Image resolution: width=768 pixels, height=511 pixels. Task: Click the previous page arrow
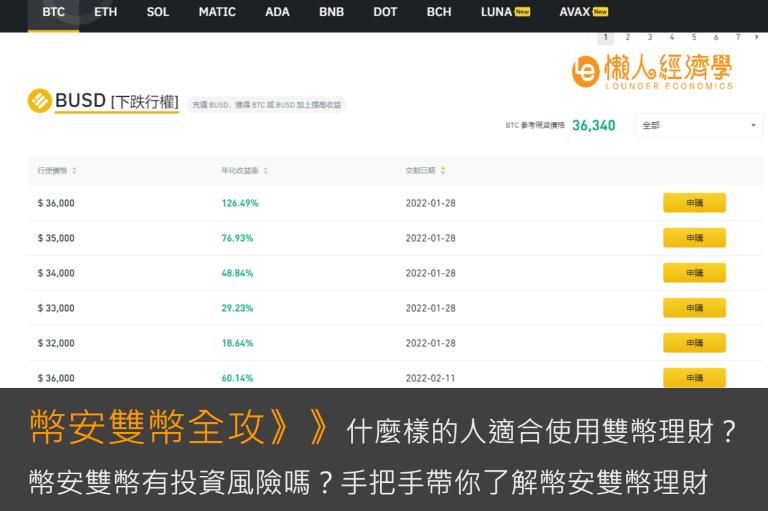pos(587,37)
